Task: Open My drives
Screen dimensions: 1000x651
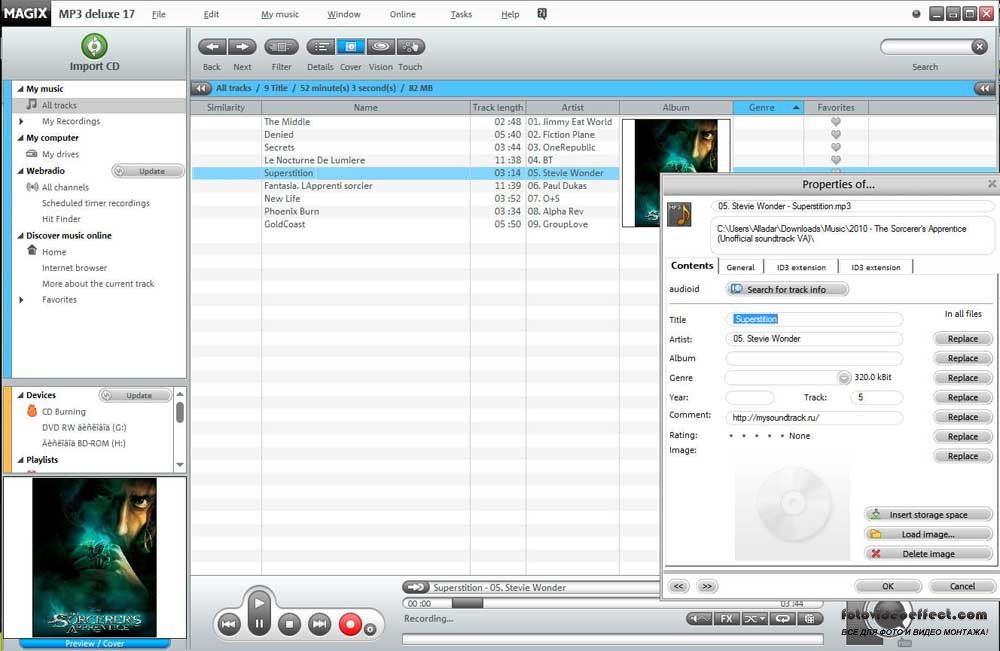Action: (x=60, y=154)
